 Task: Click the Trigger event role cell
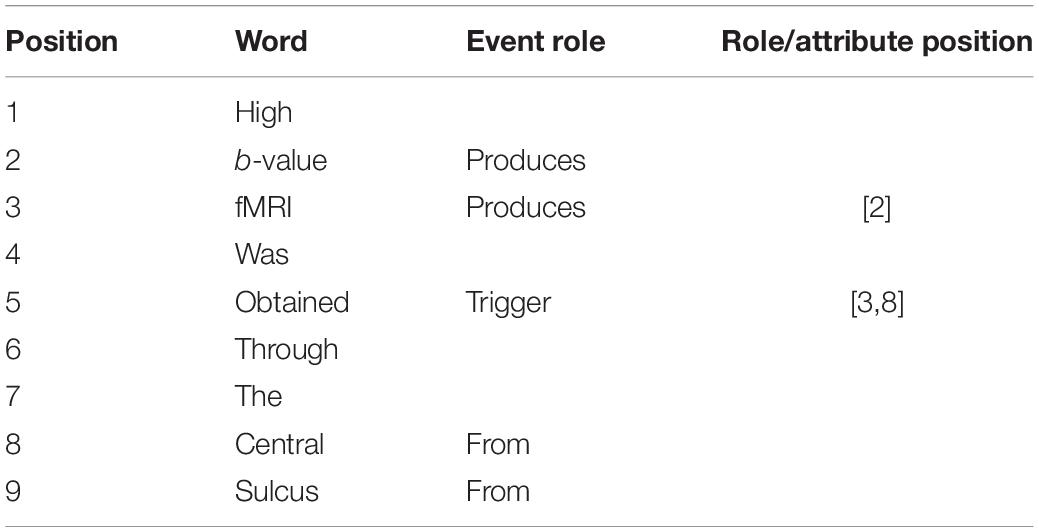[508, 304]
